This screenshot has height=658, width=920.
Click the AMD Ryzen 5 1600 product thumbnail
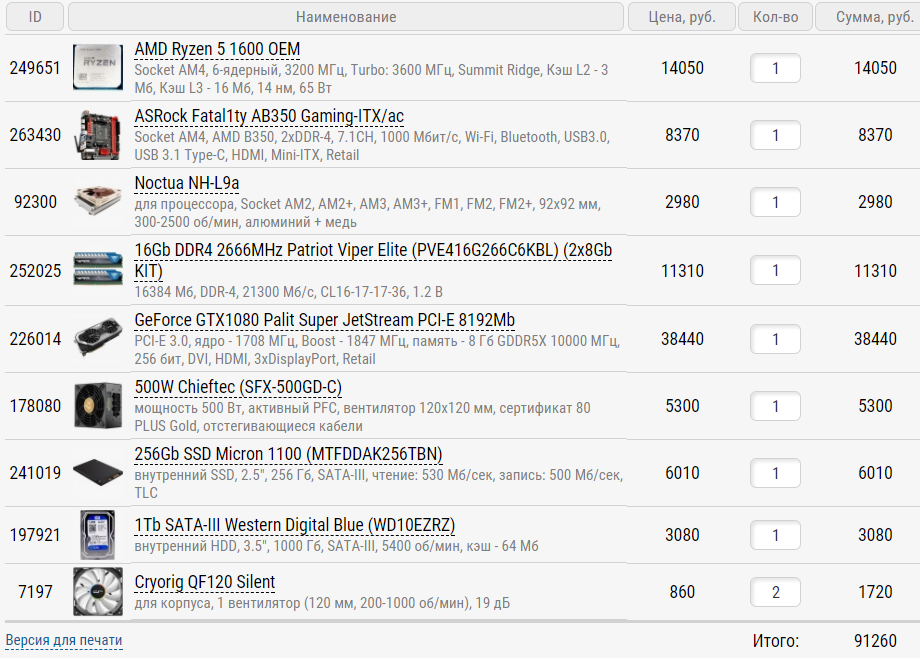(98, 68)
